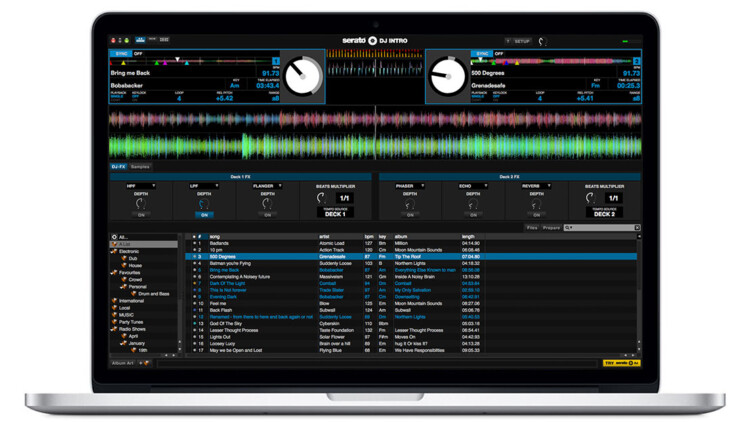Switch to the DJ-FX tab
Screen dimensions: 750x422
pos(118,167)
